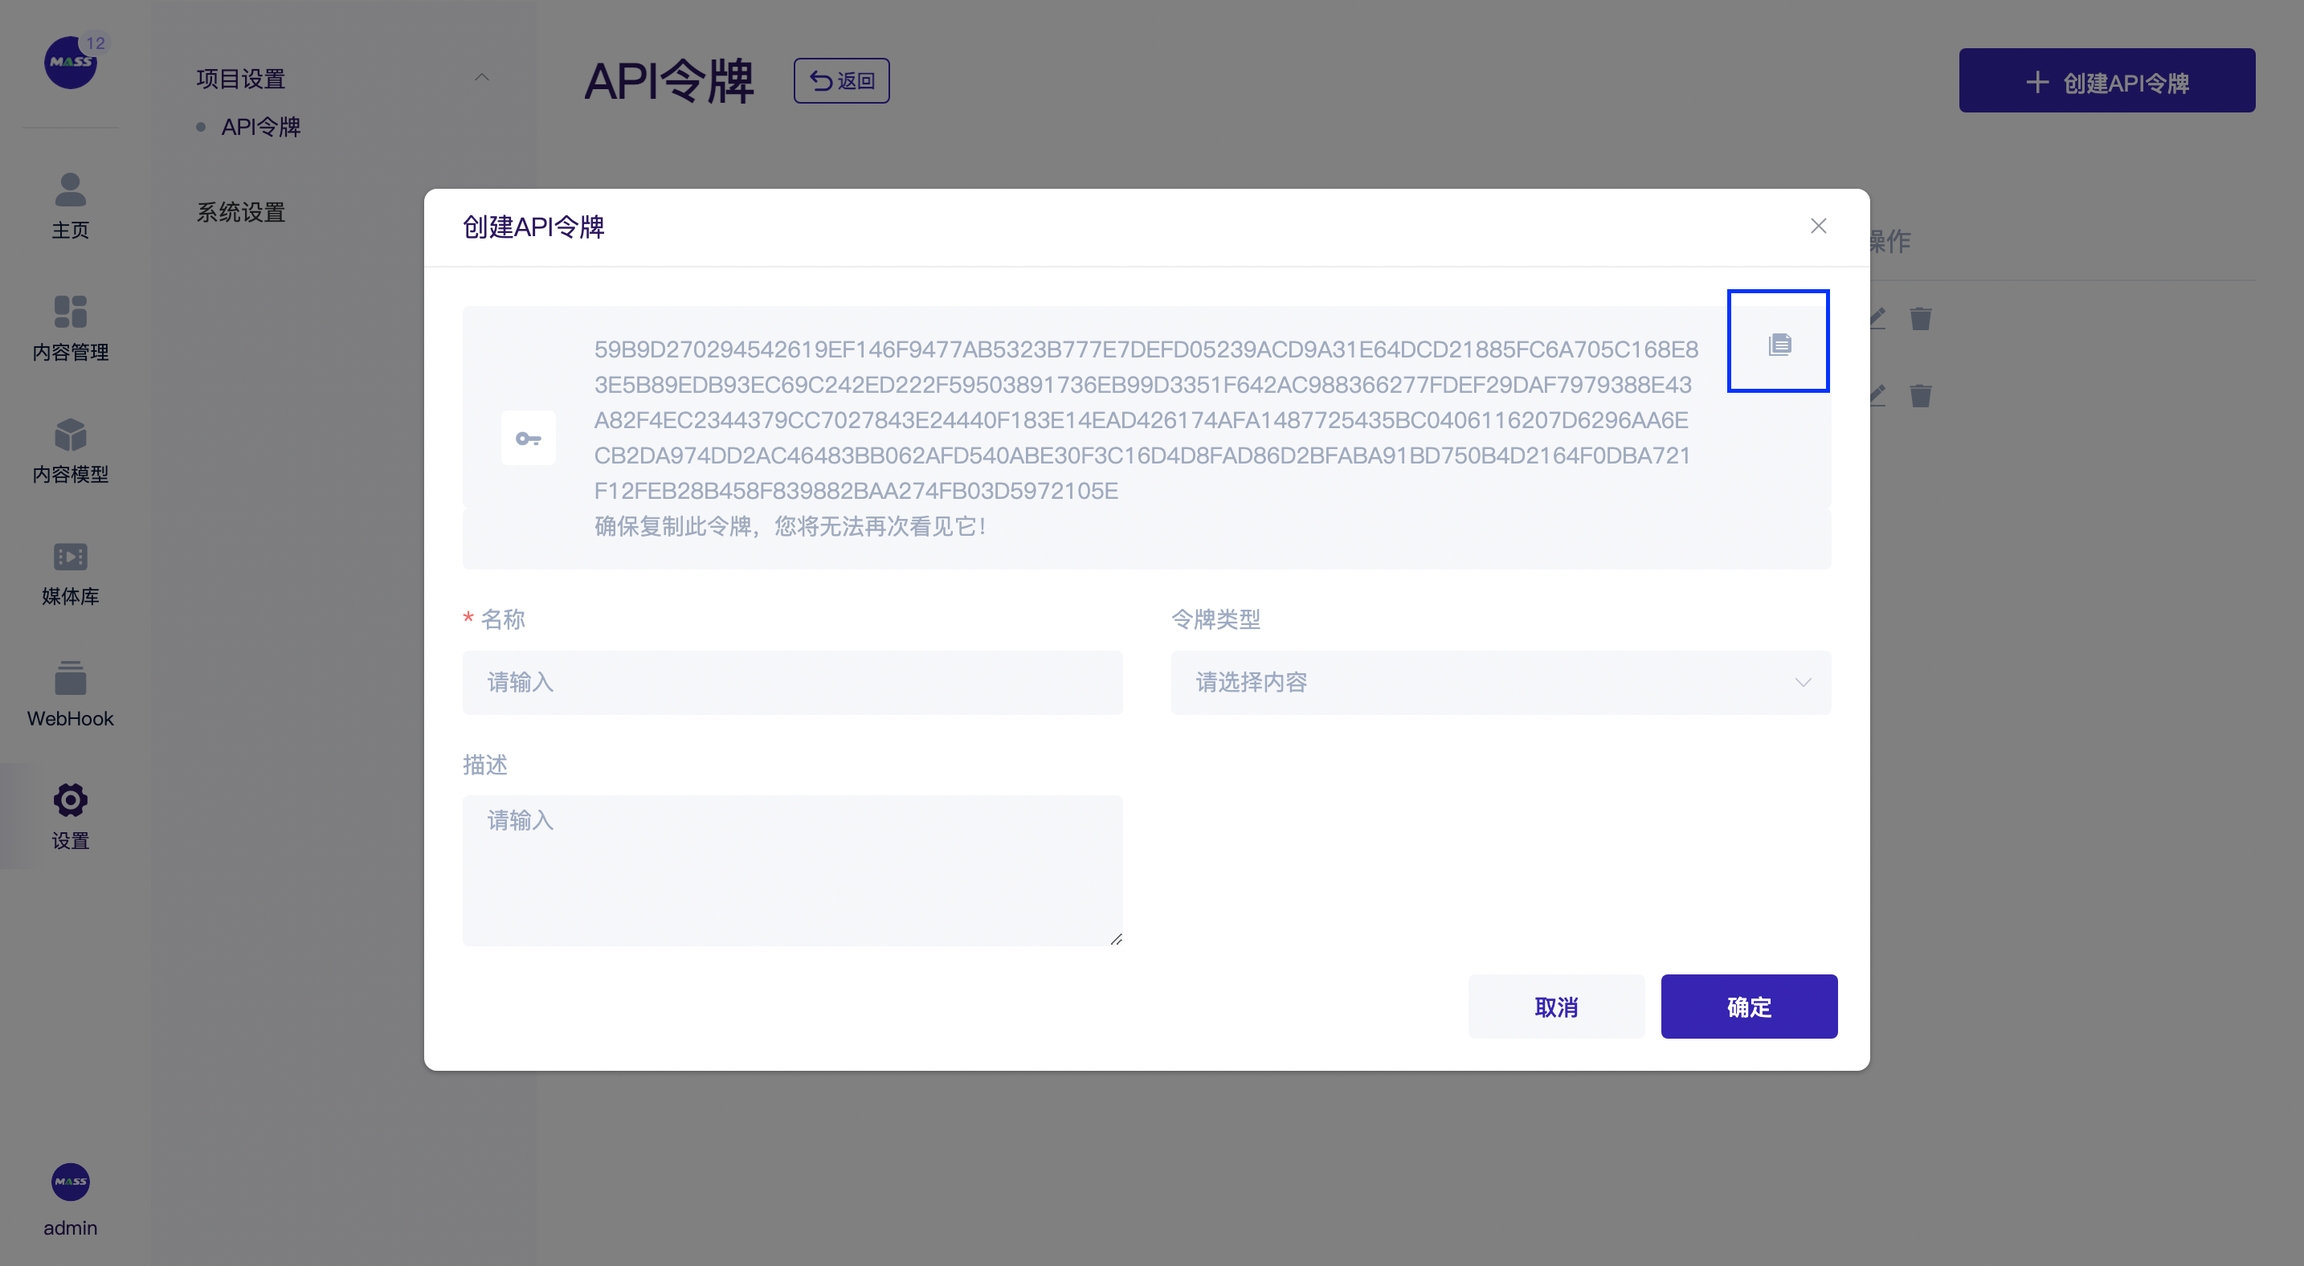The height and width of the screenshot is (1266, 2304).
Task: Open the 系统设置 menu item
Action: [241, 212]
